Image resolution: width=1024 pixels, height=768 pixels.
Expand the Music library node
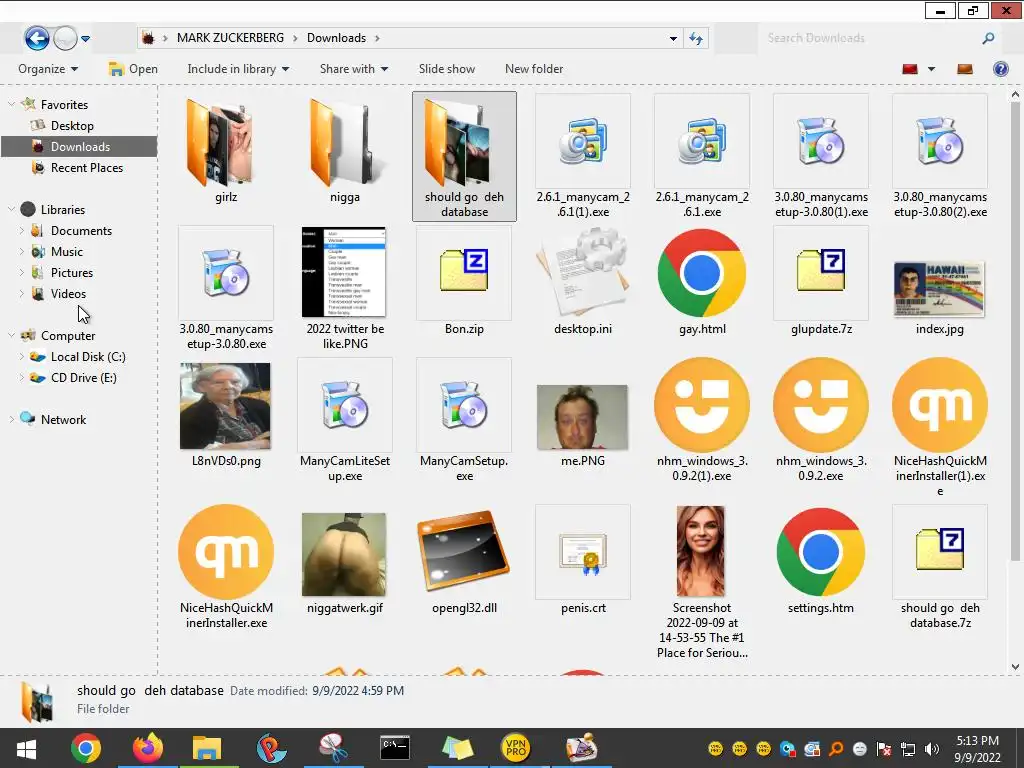tap(22, 251)
